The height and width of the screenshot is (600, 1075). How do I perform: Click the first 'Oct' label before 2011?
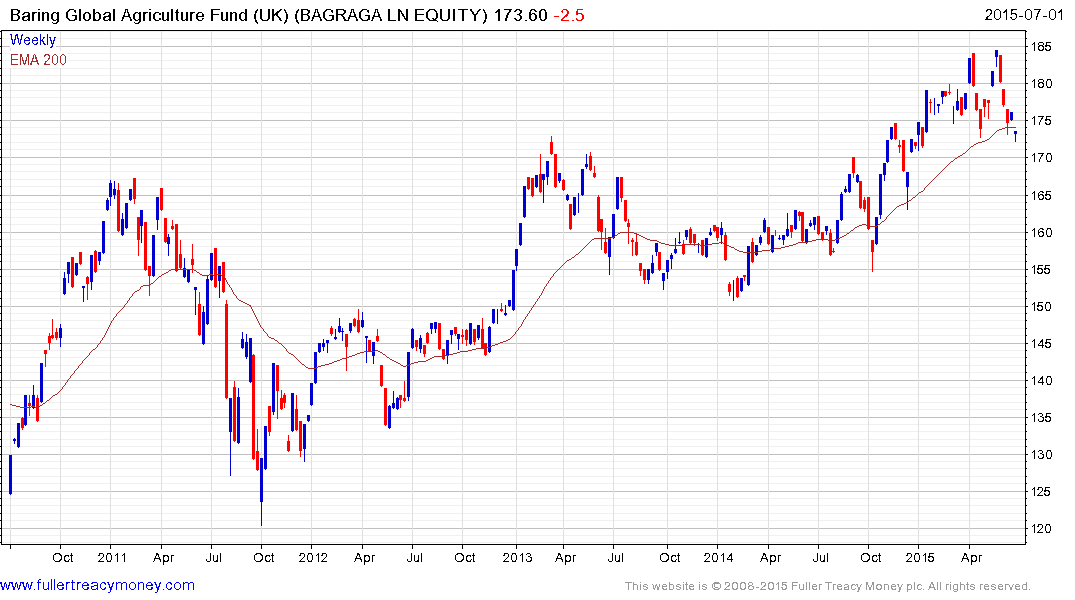(62, 557)
